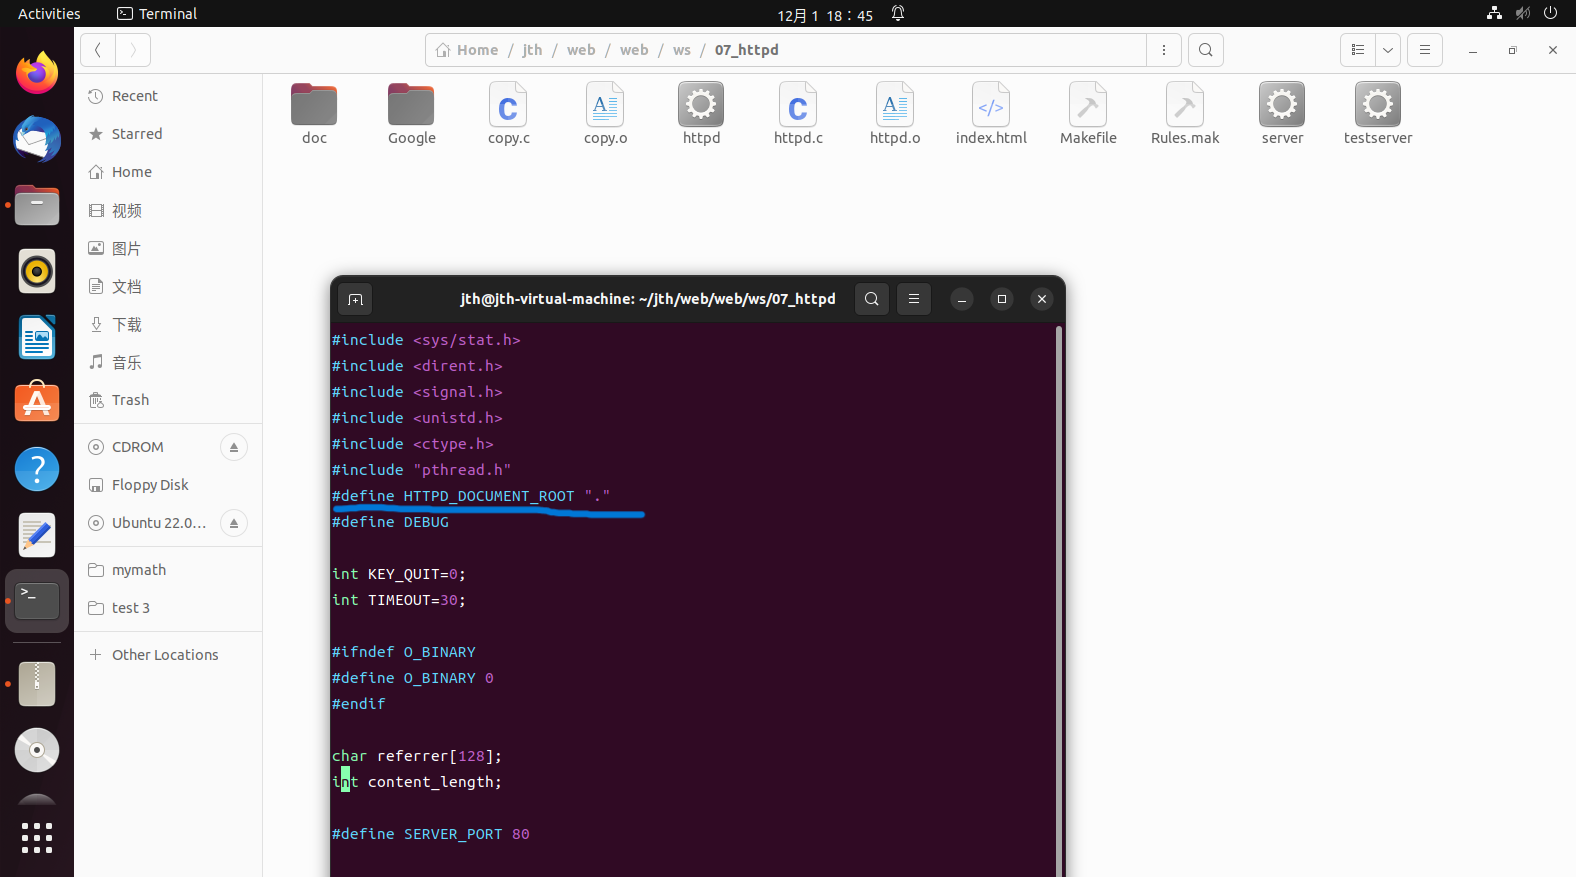Open 图片 folder in sidebar
The image size is (1576, 877).
pyautogui.click(x=168, y=248)
